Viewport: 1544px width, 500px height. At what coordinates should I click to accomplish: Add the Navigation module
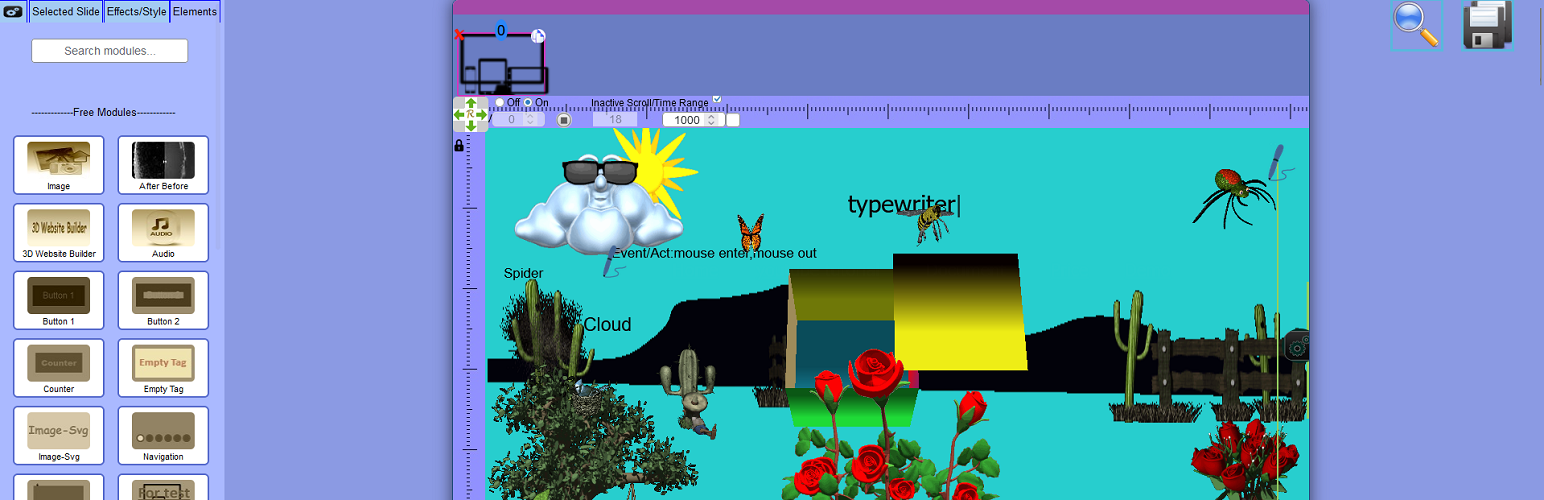tap(163, 435)
